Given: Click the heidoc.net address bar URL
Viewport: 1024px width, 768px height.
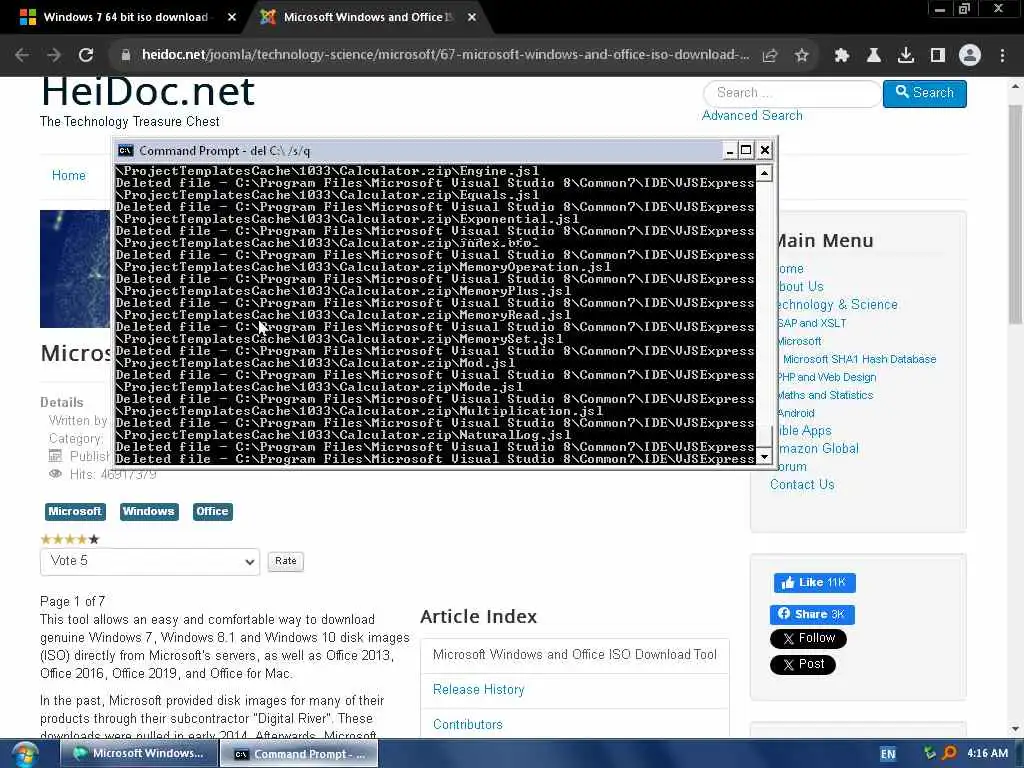Looking at the screenshot, I should point(445,55).
